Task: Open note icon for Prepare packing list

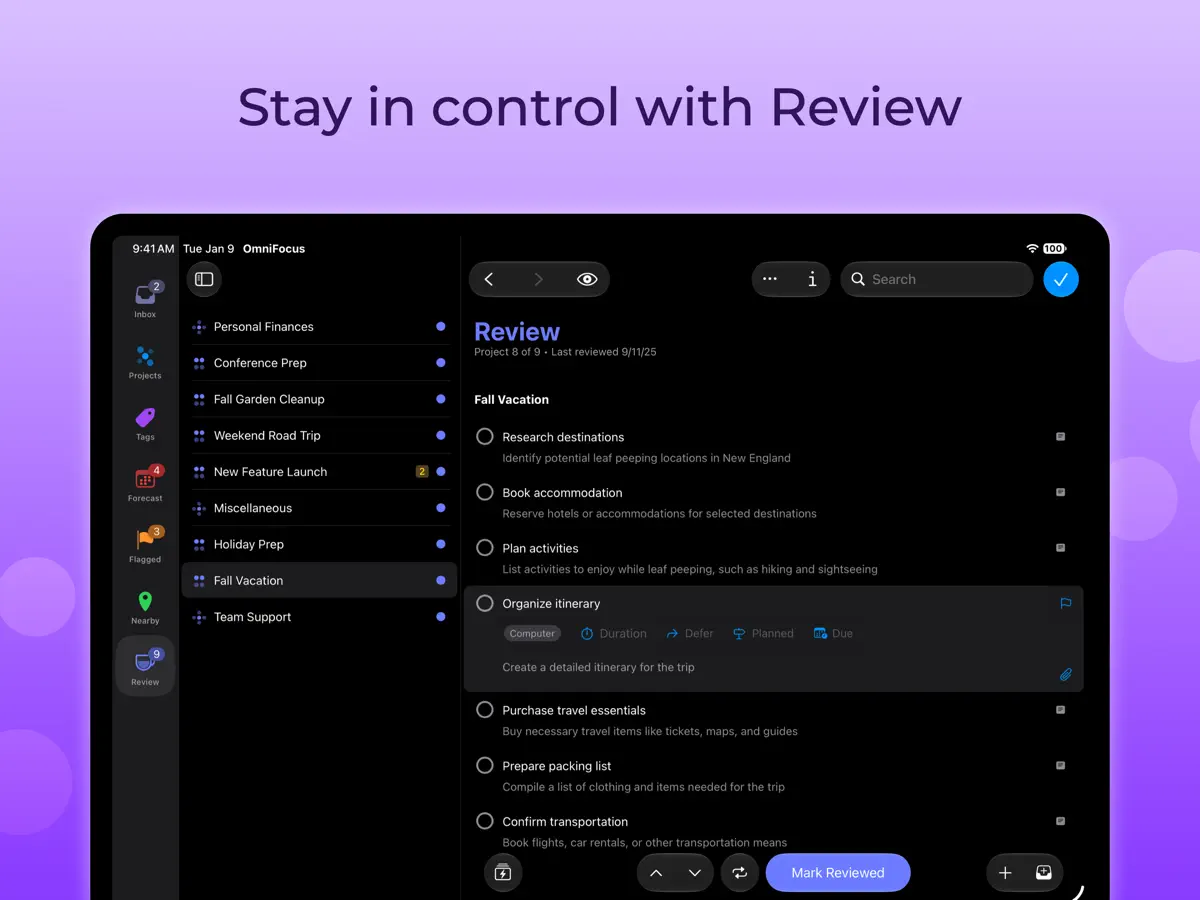Action: (x=1061, y=766)
